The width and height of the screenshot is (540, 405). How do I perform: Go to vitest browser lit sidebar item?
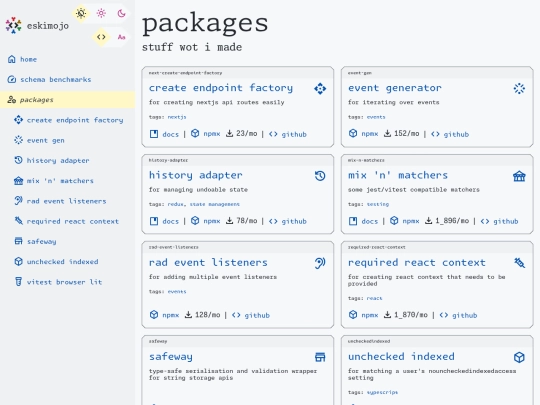coord(69,282)
